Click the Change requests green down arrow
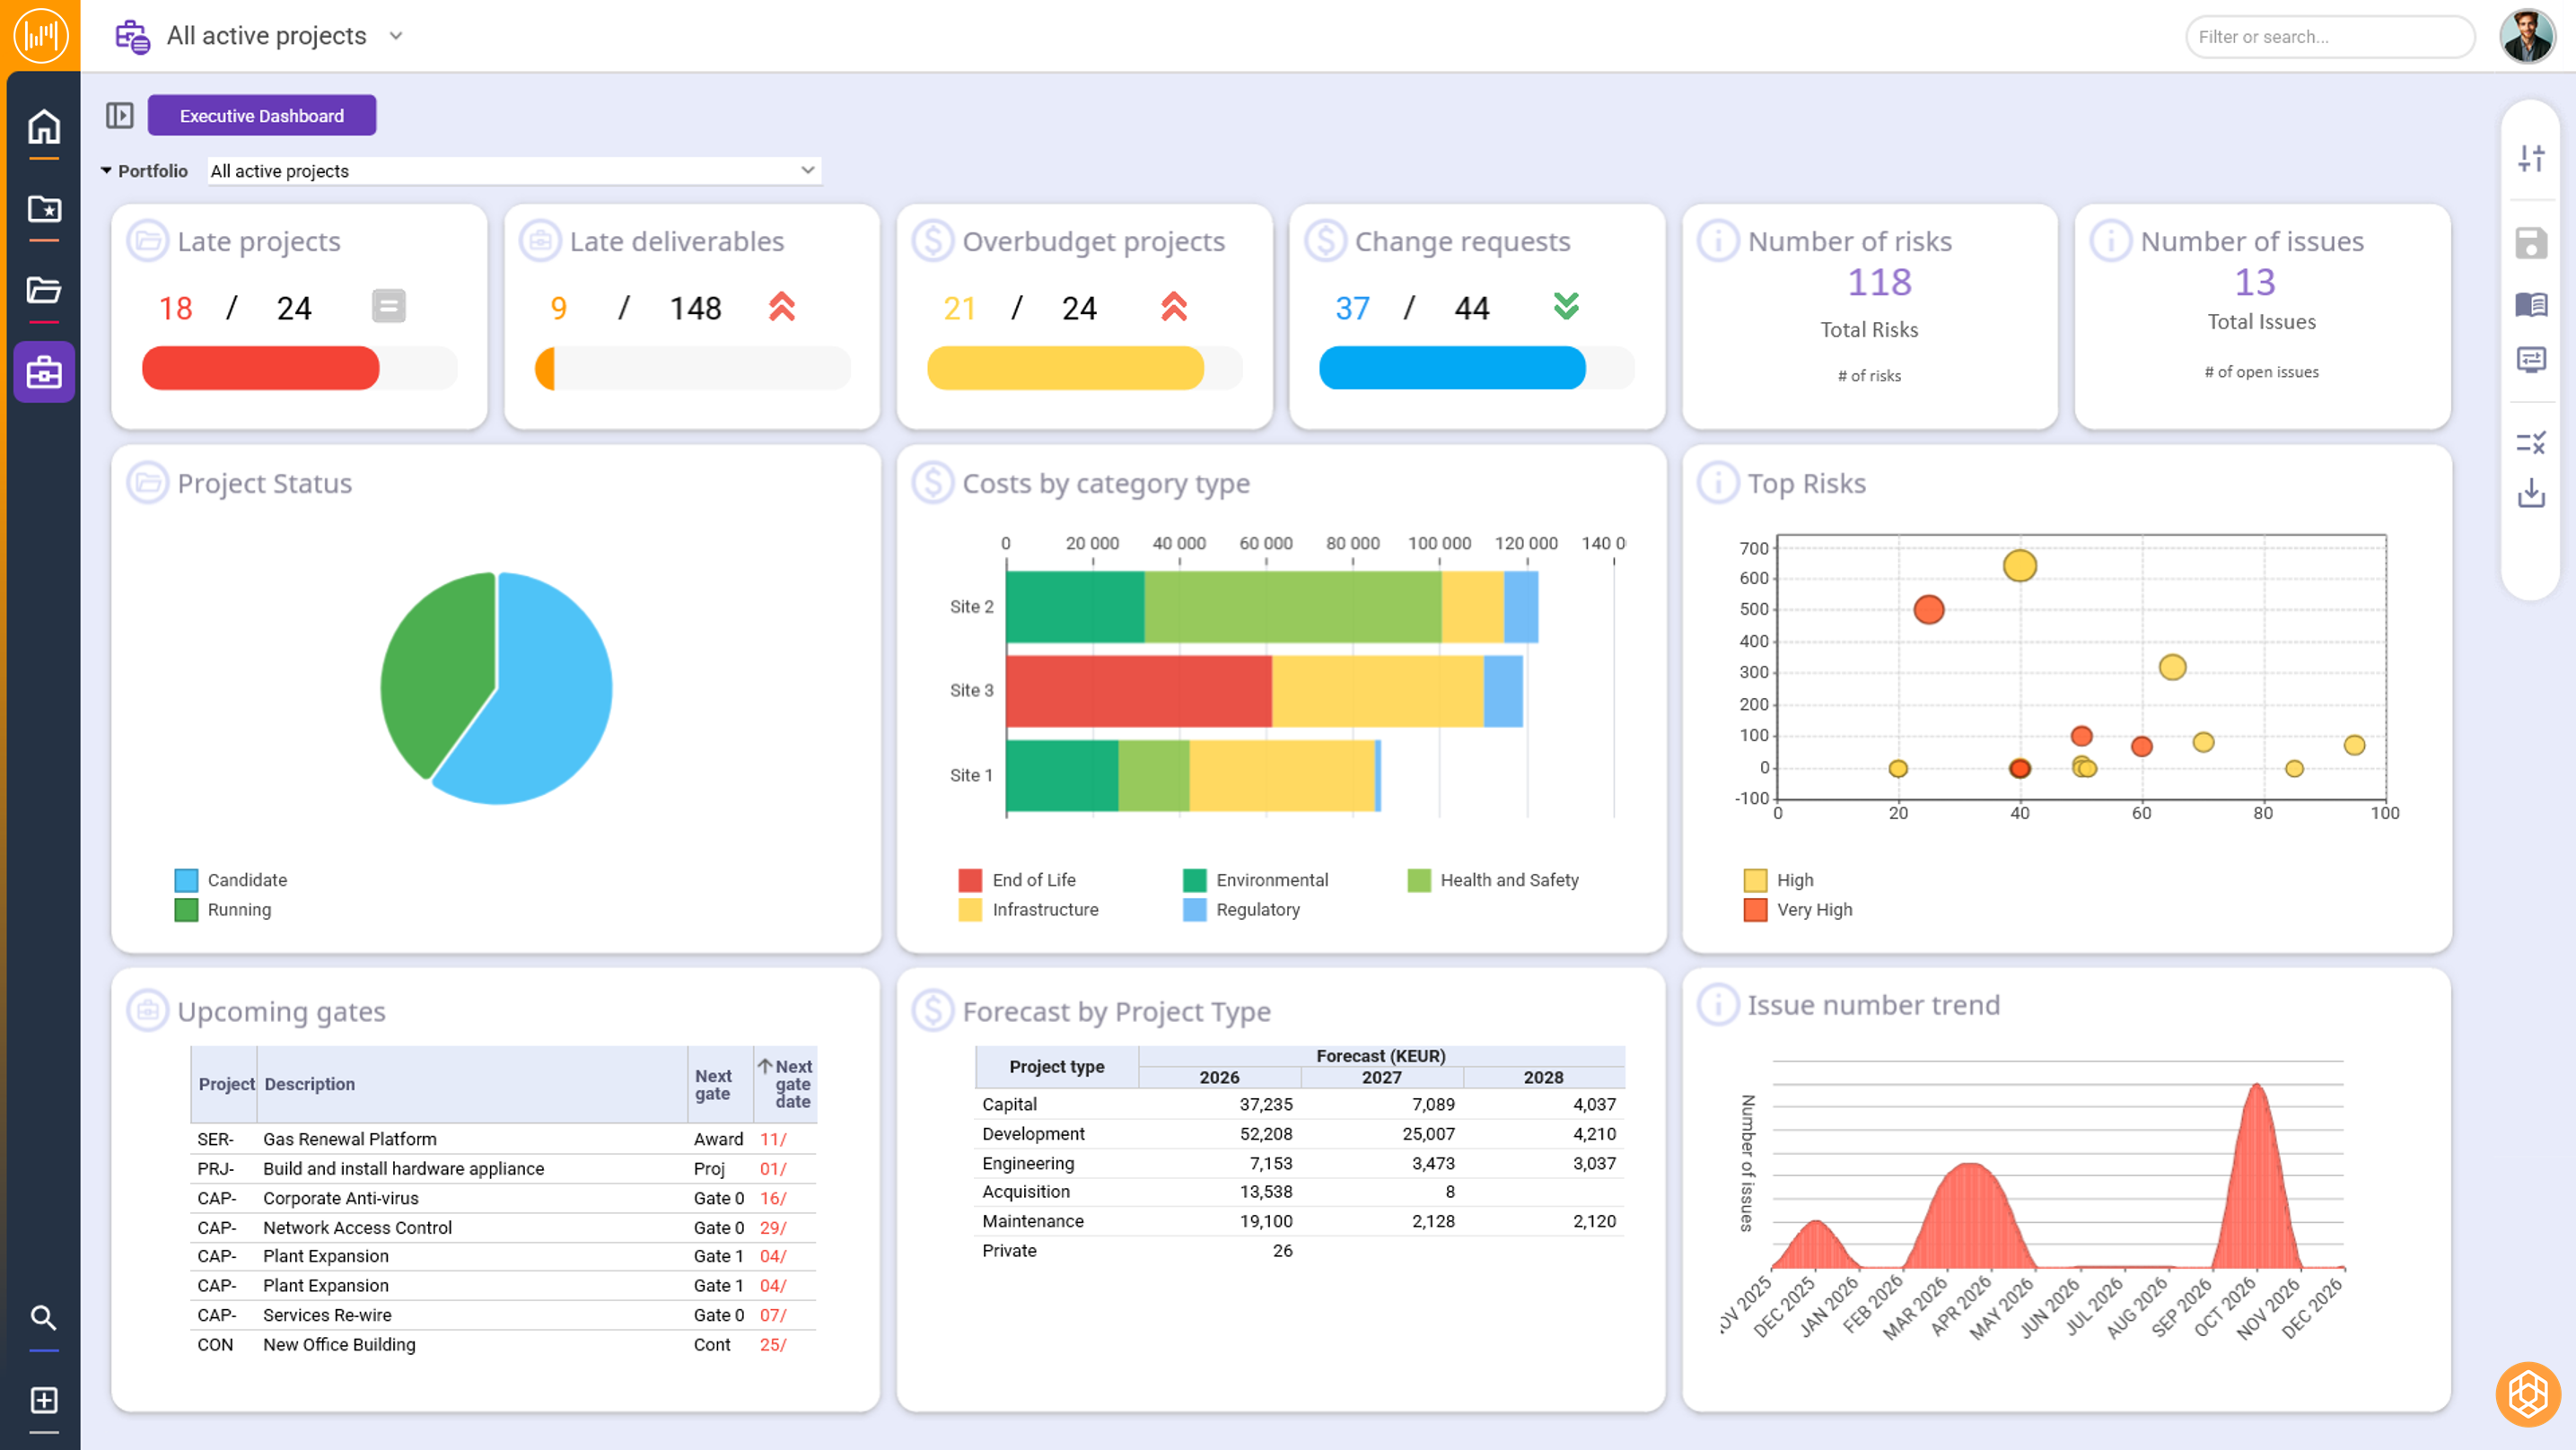 pos(1566,306)
